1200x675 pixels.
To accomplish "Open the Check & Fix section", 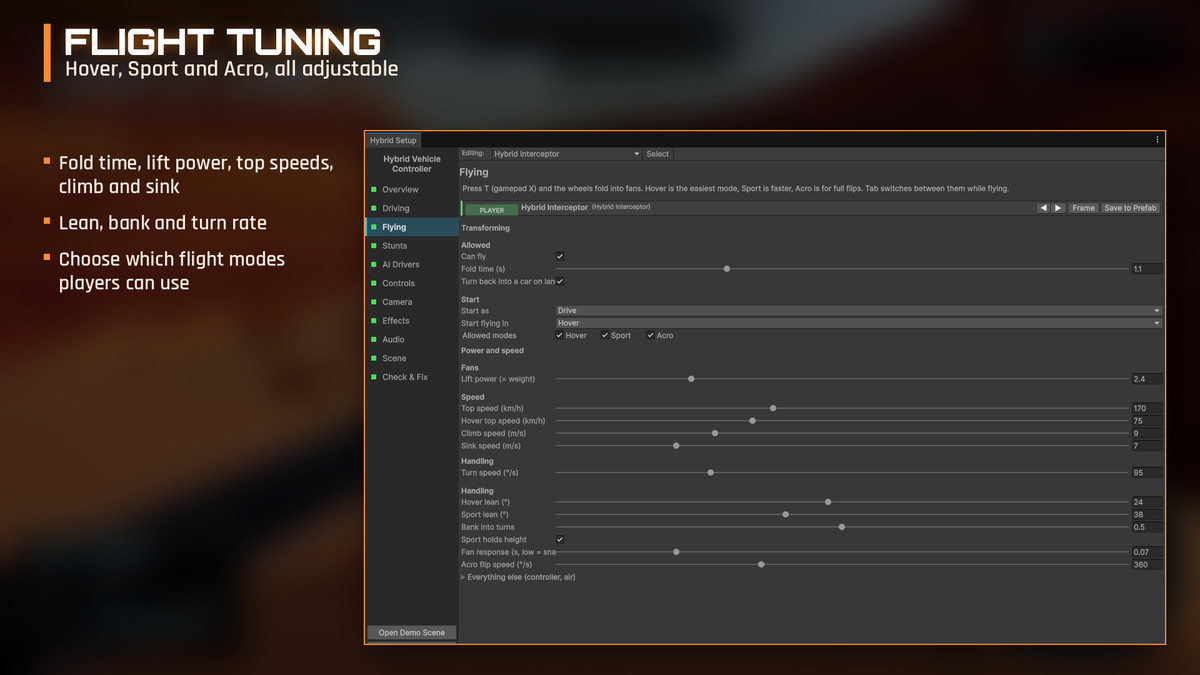I will tap(405, 377).
